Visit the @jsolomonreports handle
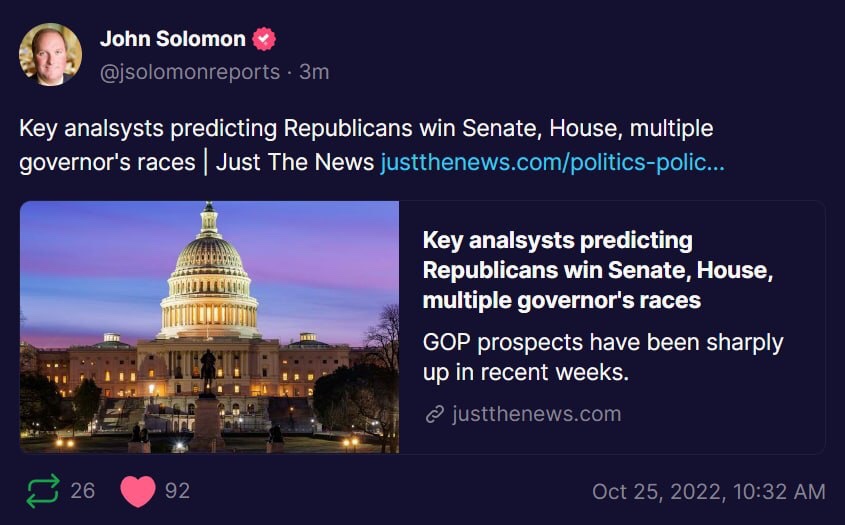Screen dimensions: 845x525 (x=192, y=72)
